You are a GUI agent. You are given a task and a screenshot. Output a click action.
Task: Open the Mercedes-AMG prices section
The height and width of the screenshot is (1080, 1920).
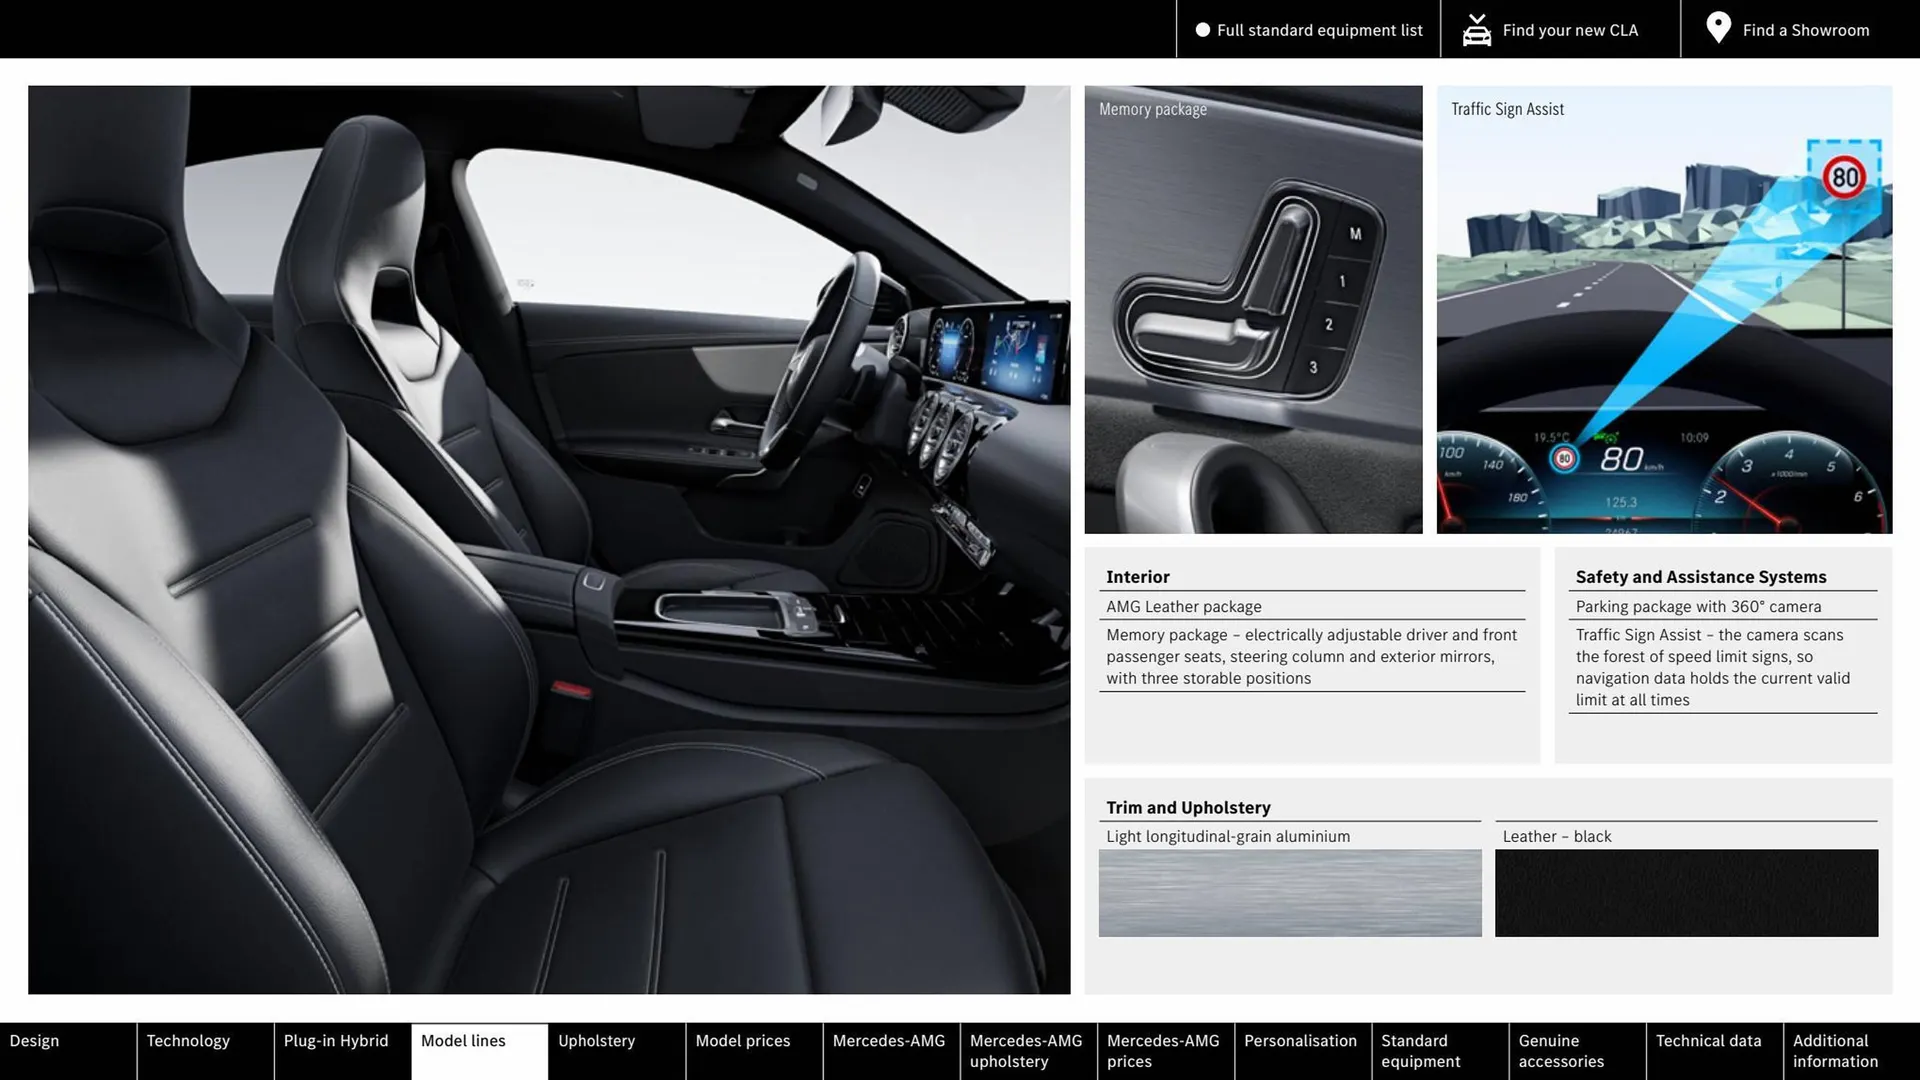tap(1163, 1050)
